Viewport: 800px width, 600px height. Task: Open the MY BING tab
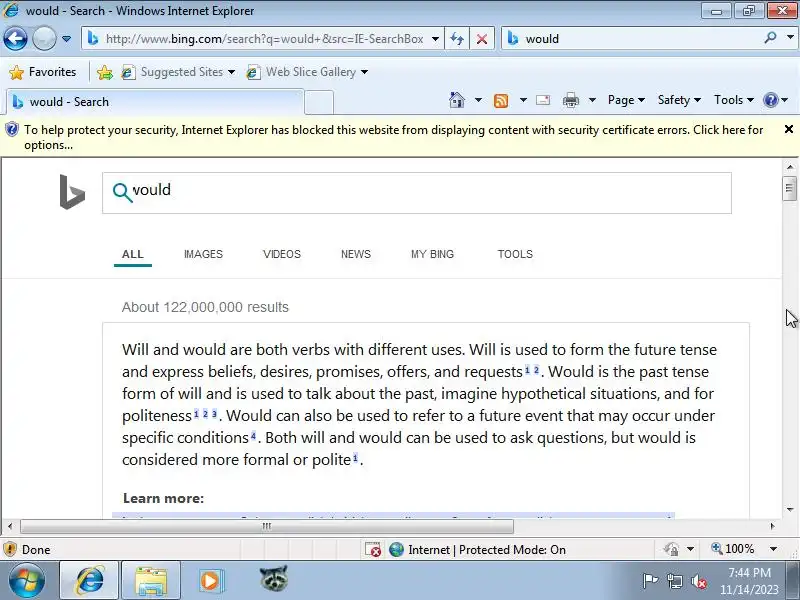[x=432, y=254]
